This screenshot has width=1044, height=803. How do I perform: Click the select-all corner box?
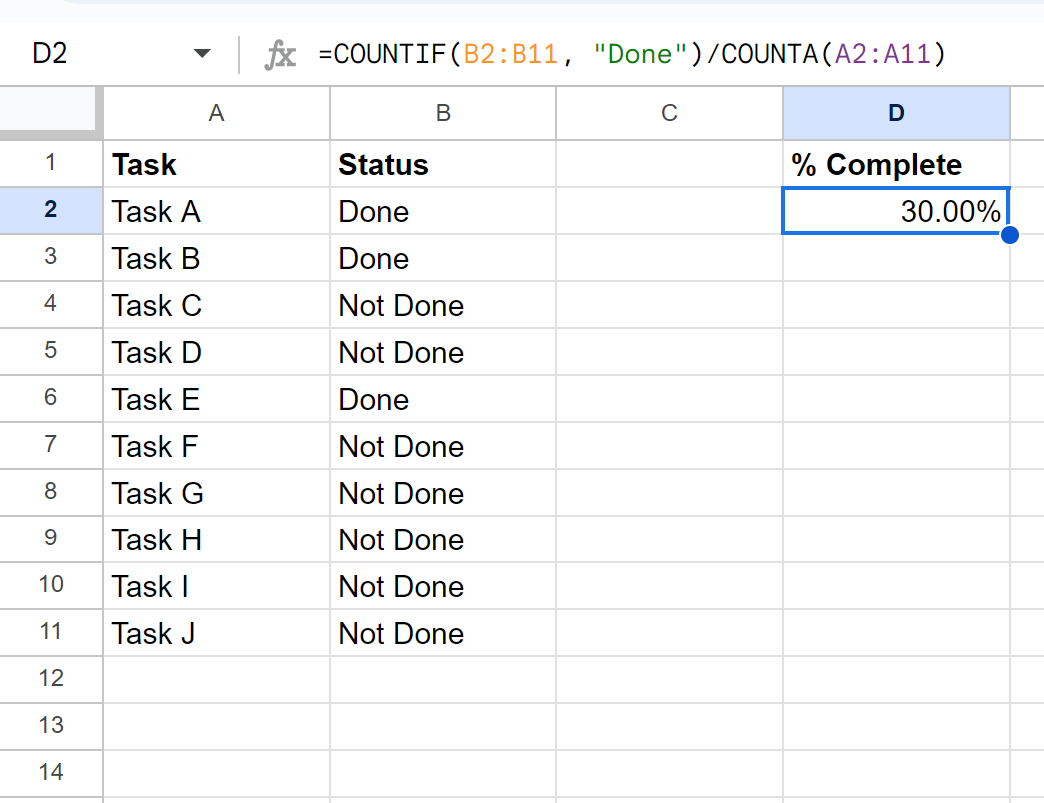[x=48, y=111]
